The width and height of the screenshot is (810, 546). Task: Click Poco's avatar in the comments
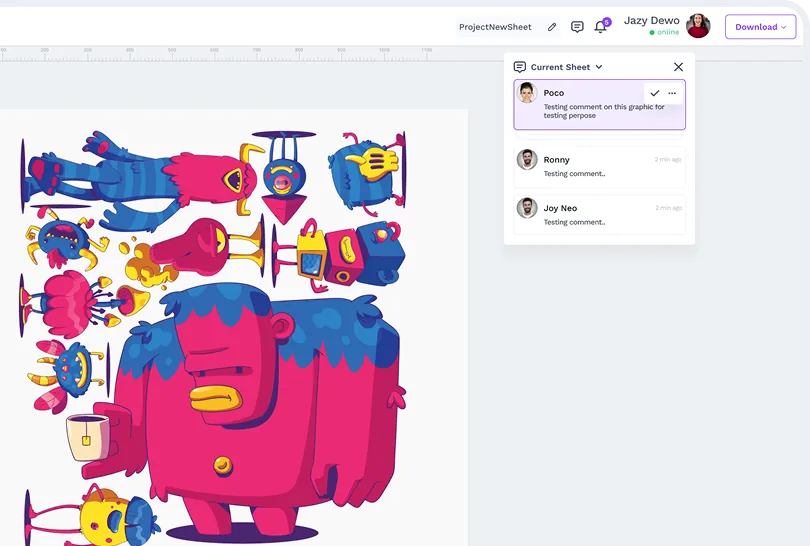(527, 93)
